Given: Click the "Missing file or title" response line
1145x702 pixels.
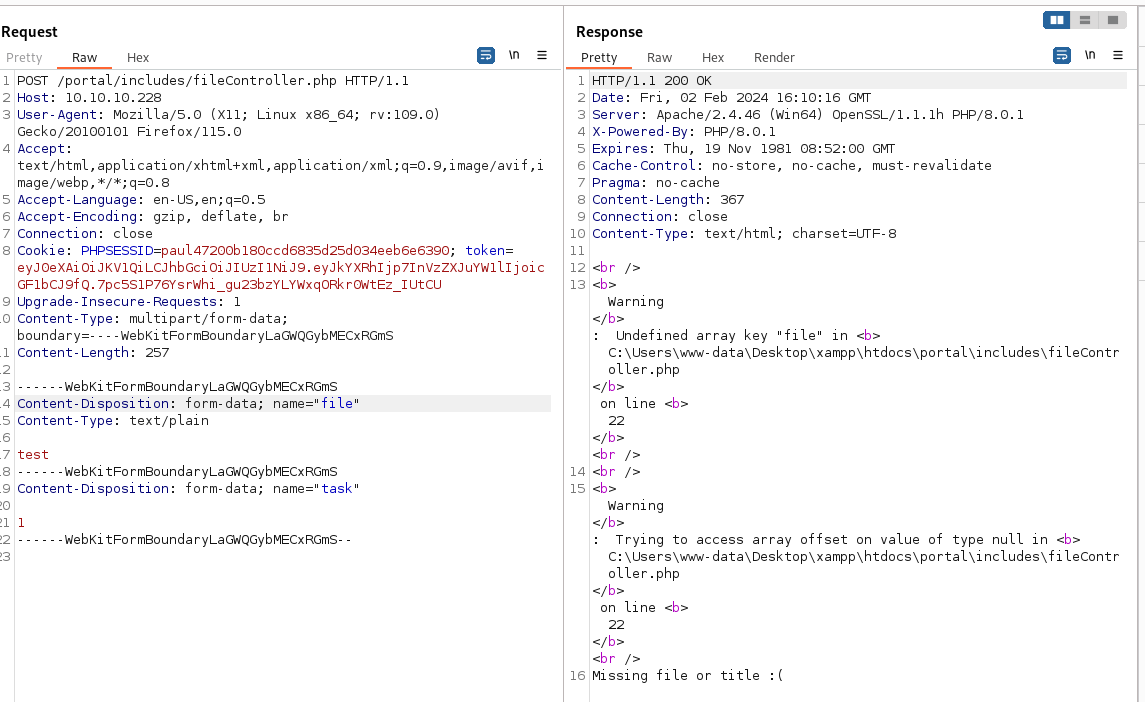Looking at the screenshot, I should tap(688, 676).
